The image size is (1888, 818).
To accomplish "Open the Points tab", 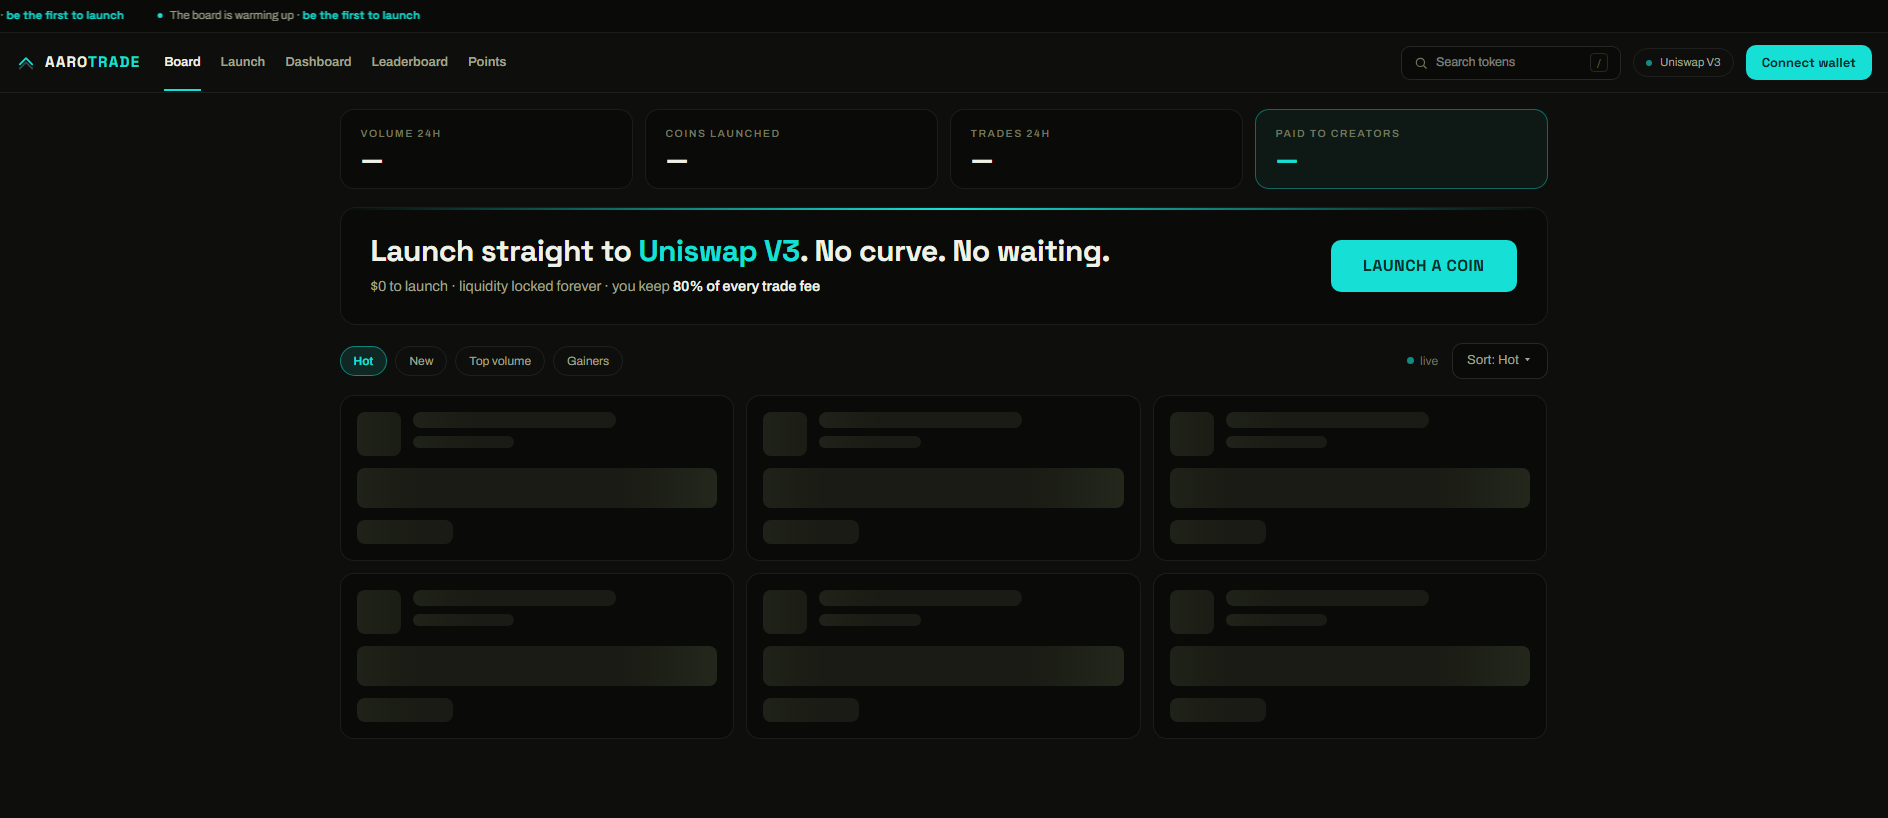I will point(487,62).
